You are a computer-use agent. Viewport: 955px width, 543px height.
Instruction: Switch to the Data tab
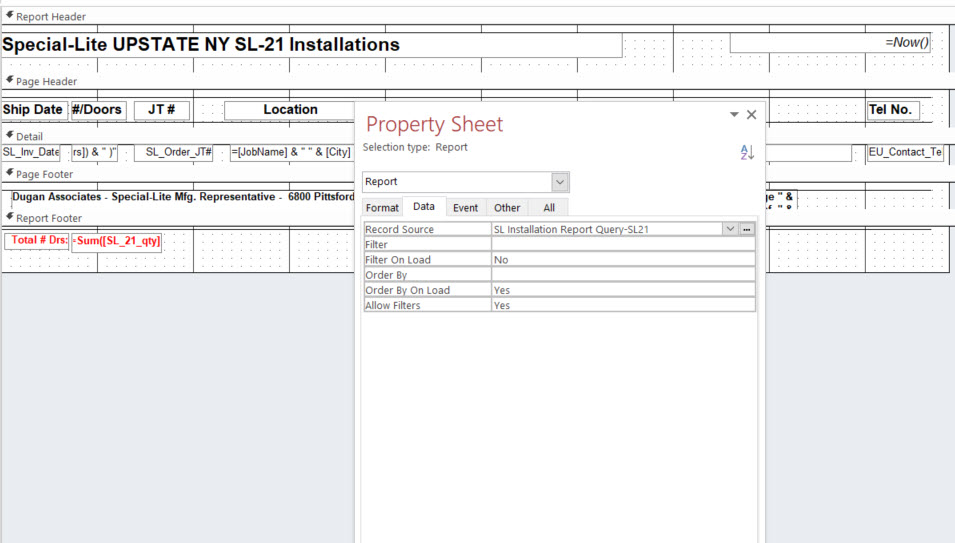coord(424,206)
